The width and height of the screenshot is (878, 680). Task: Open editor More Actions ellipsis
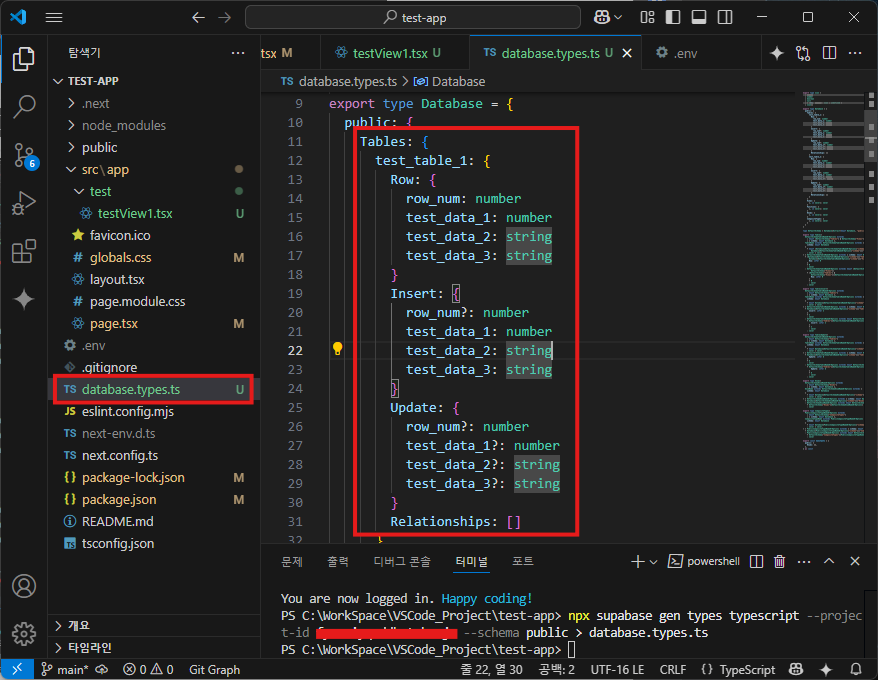tap(855, 53)
